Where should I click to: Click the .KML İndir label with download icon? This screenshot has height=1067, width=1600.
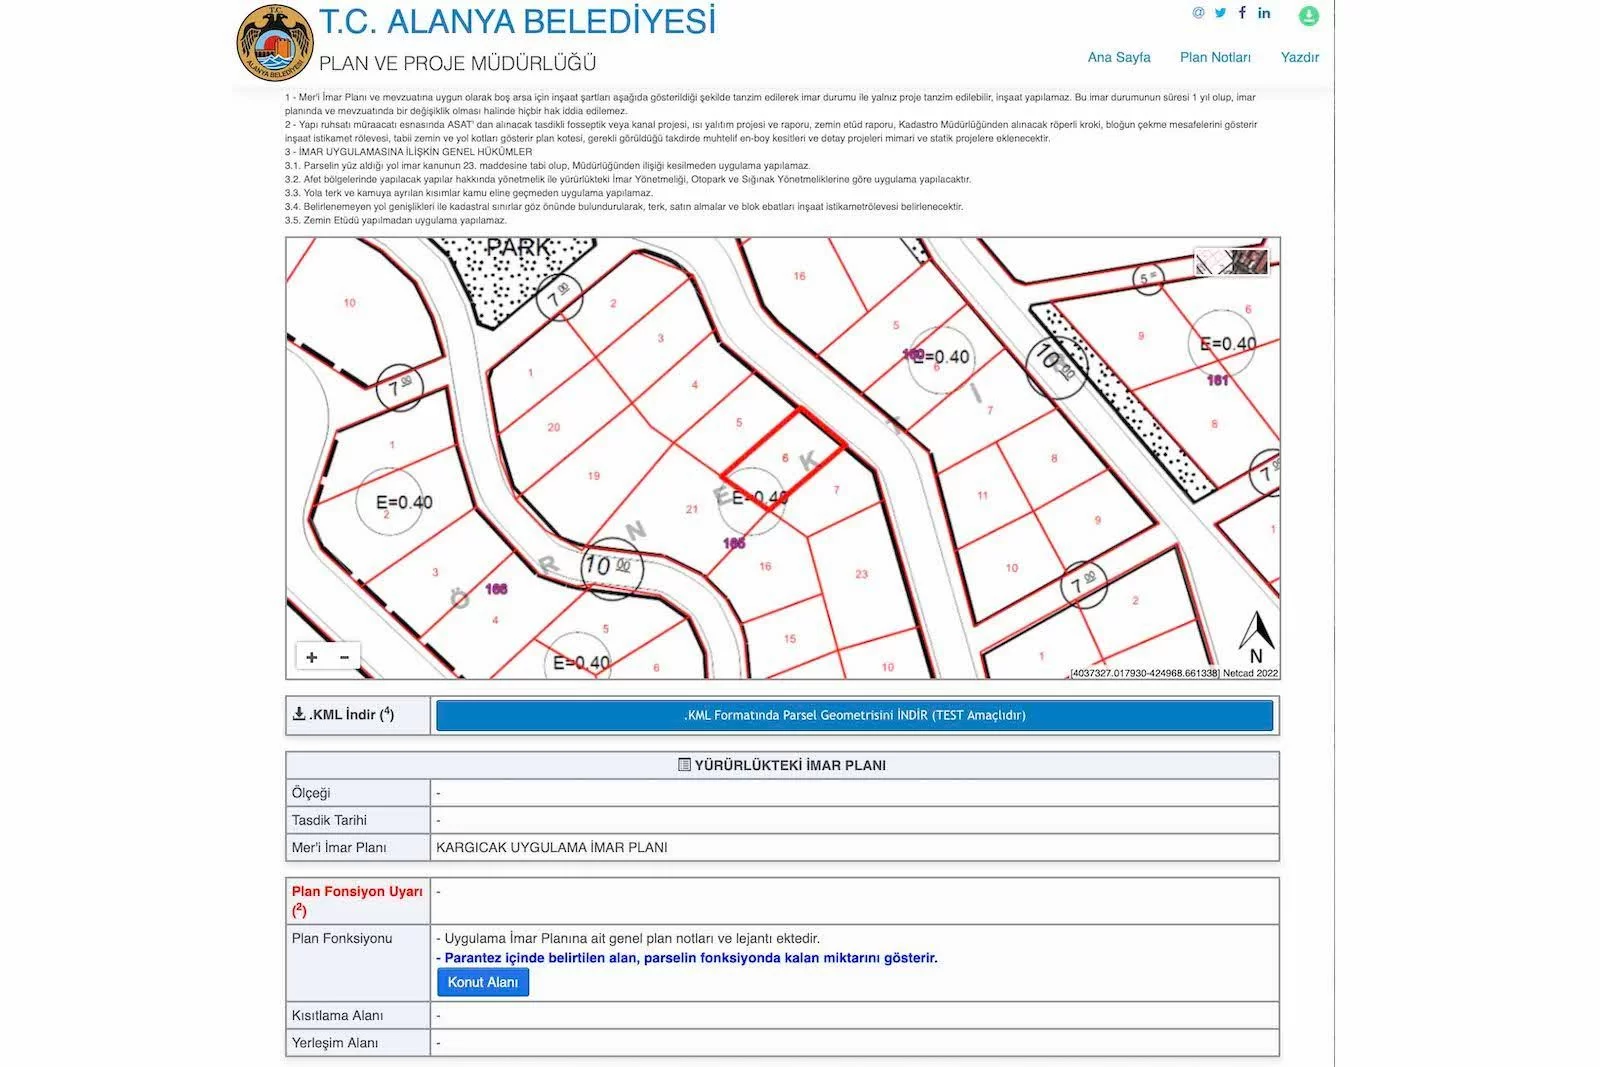(343, 714)
